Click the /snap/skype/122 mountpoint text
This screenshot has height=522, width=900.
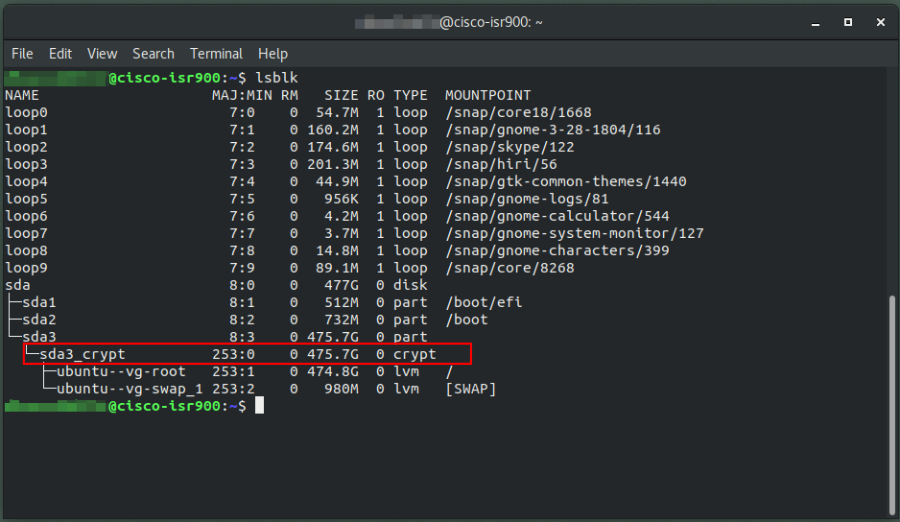[510, 147]
